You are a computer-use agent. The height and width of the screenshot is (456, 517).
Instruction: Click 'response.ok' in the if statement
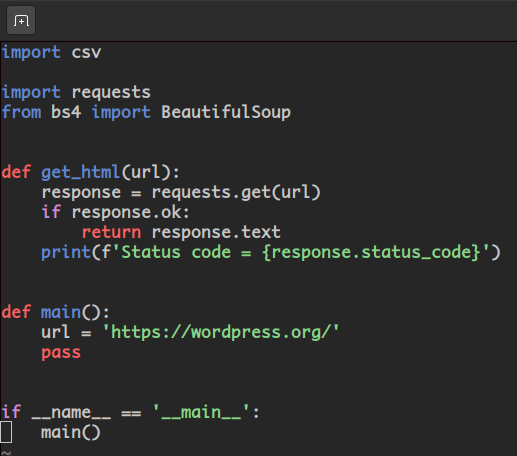127,213
